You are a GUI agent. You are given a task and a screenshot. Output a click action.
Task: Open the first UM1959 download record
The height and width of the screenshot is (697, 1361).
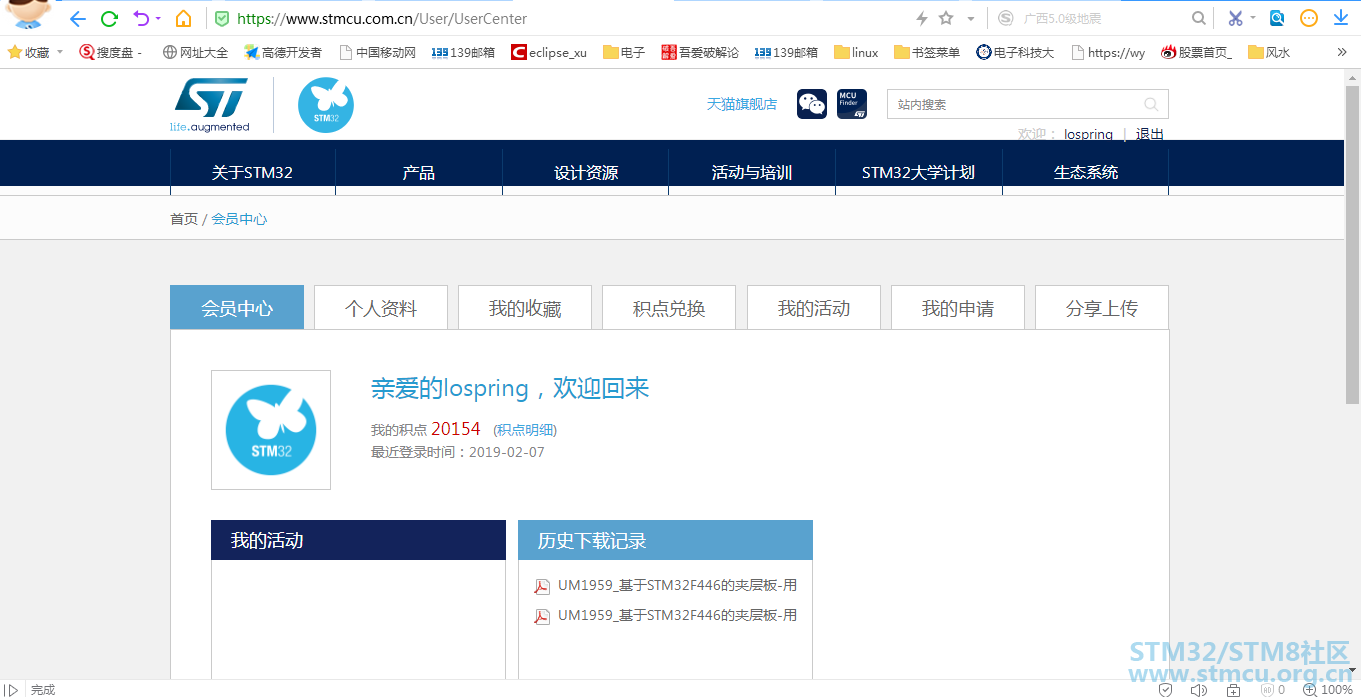click(x=677, y=585)
